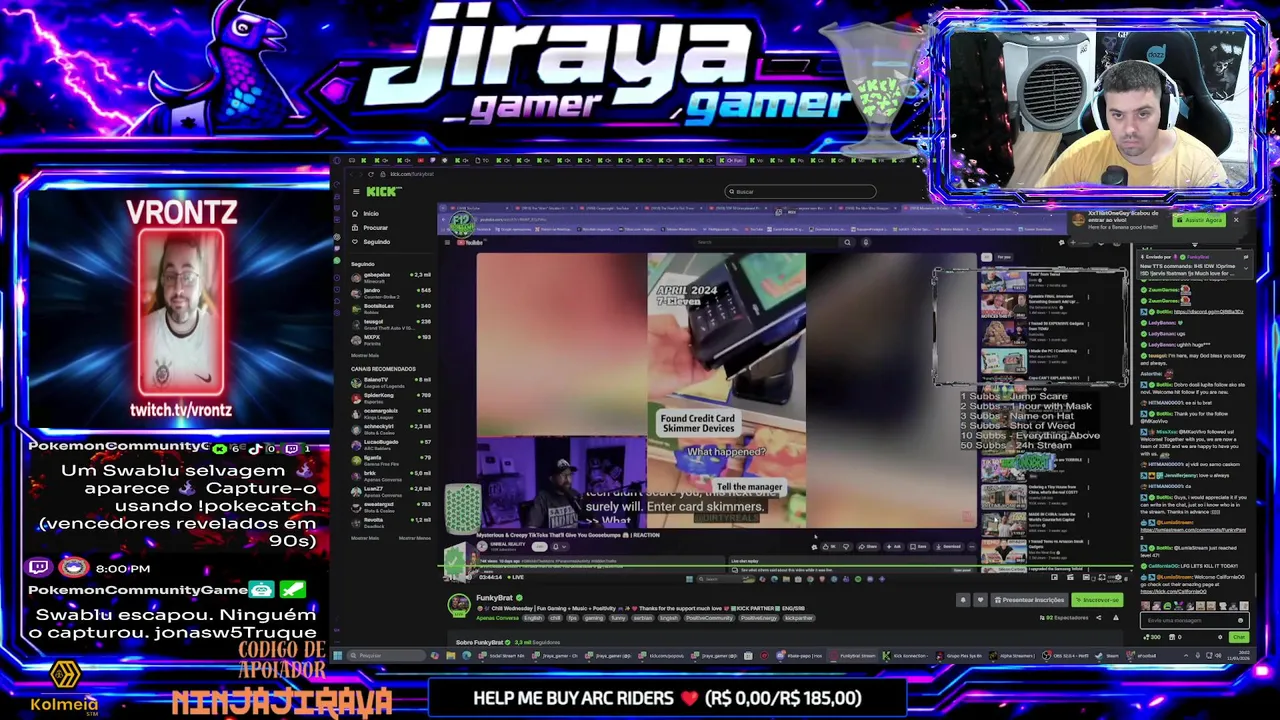The image size is (1280, 720).
Task: Click the Windows taskbar Pesquisar search box
Action: 384,656
